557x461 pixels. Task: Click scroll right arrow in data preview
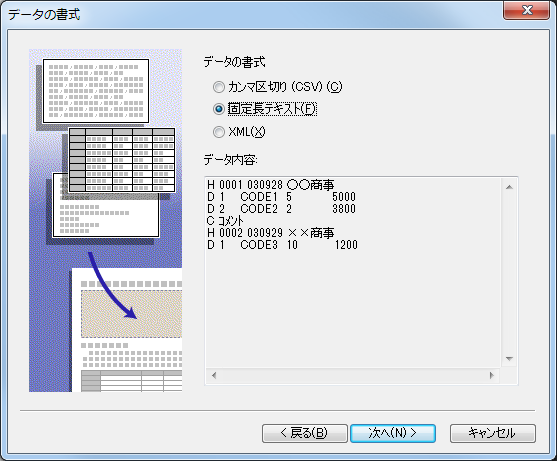[492, 375]
